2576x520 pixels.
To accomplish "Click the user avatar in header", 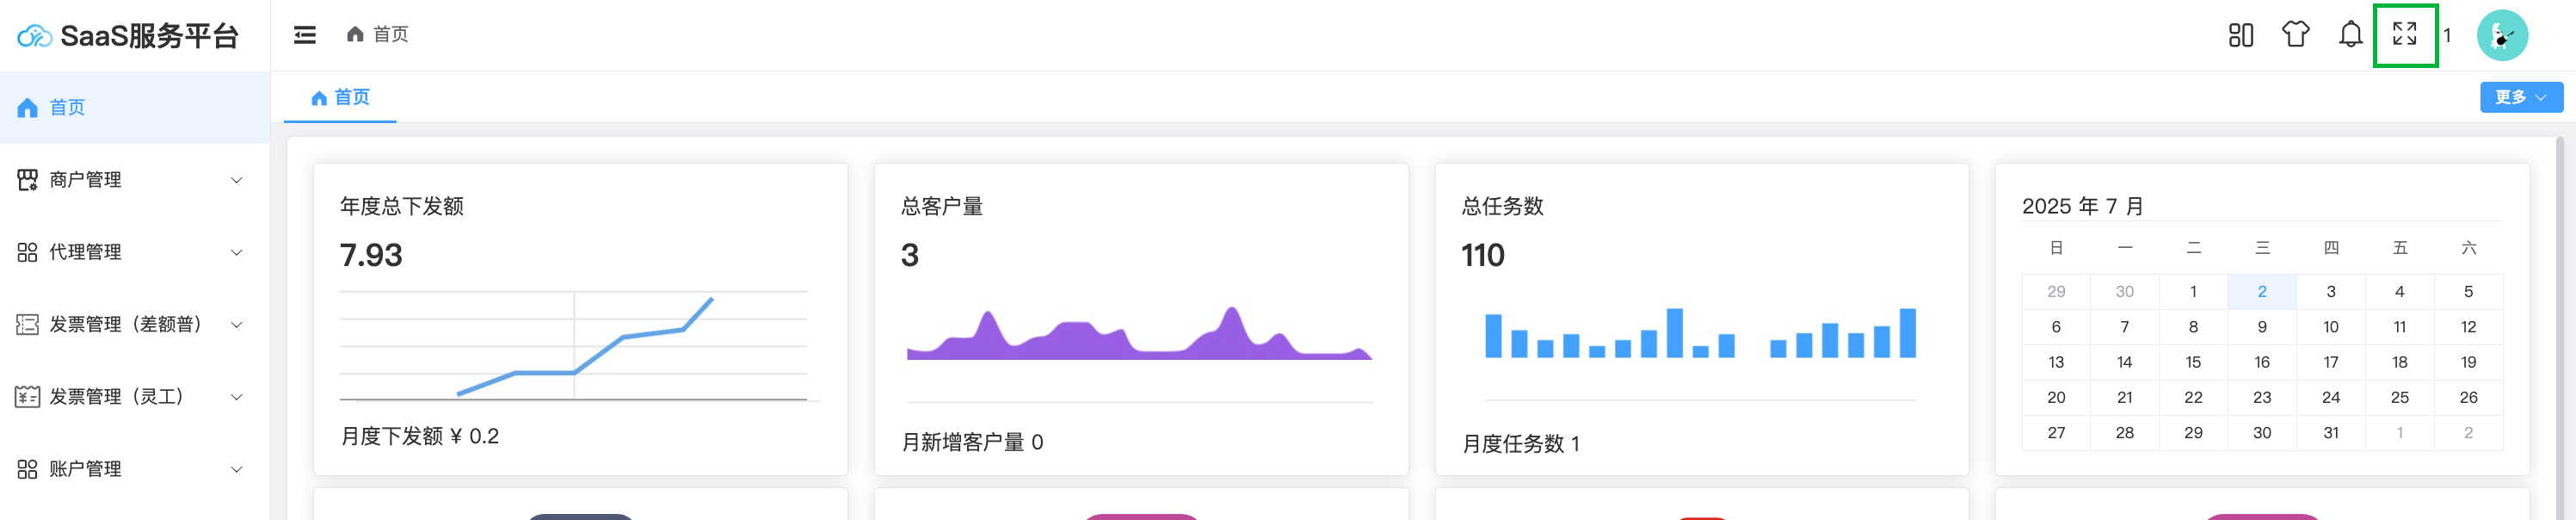I will (x=2501, y=36).
